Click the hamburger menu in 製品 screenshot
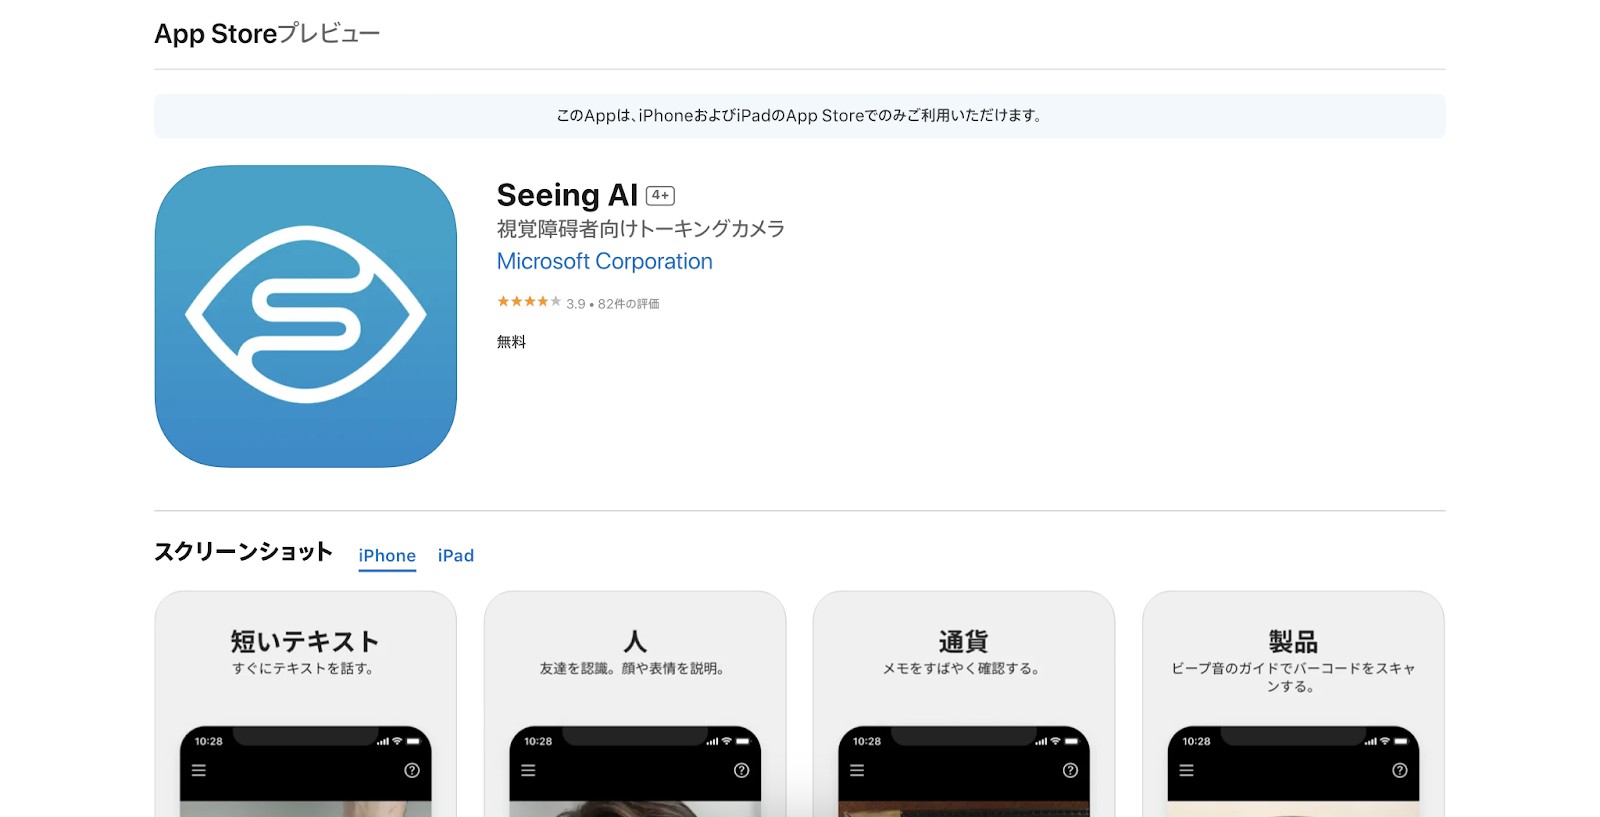Image resolution: width=1600 pixels, height=817 pixels. point(1186,771)
